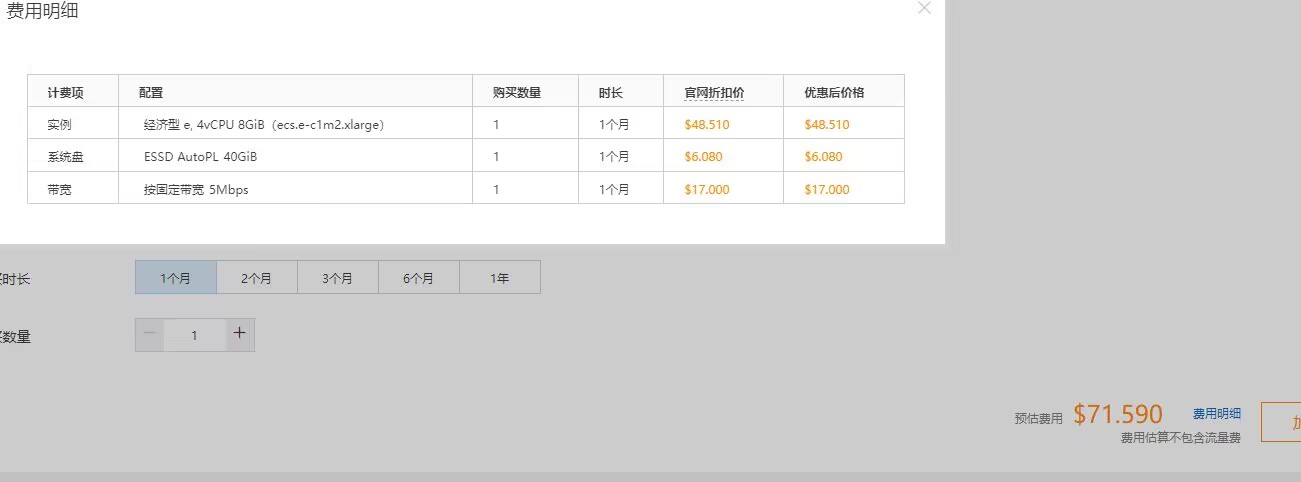Click the ESSD AutoPL 40GiB row
The height and width of the screenshot is (482, 1301).
pyautogui.click(x=194, y=157)
